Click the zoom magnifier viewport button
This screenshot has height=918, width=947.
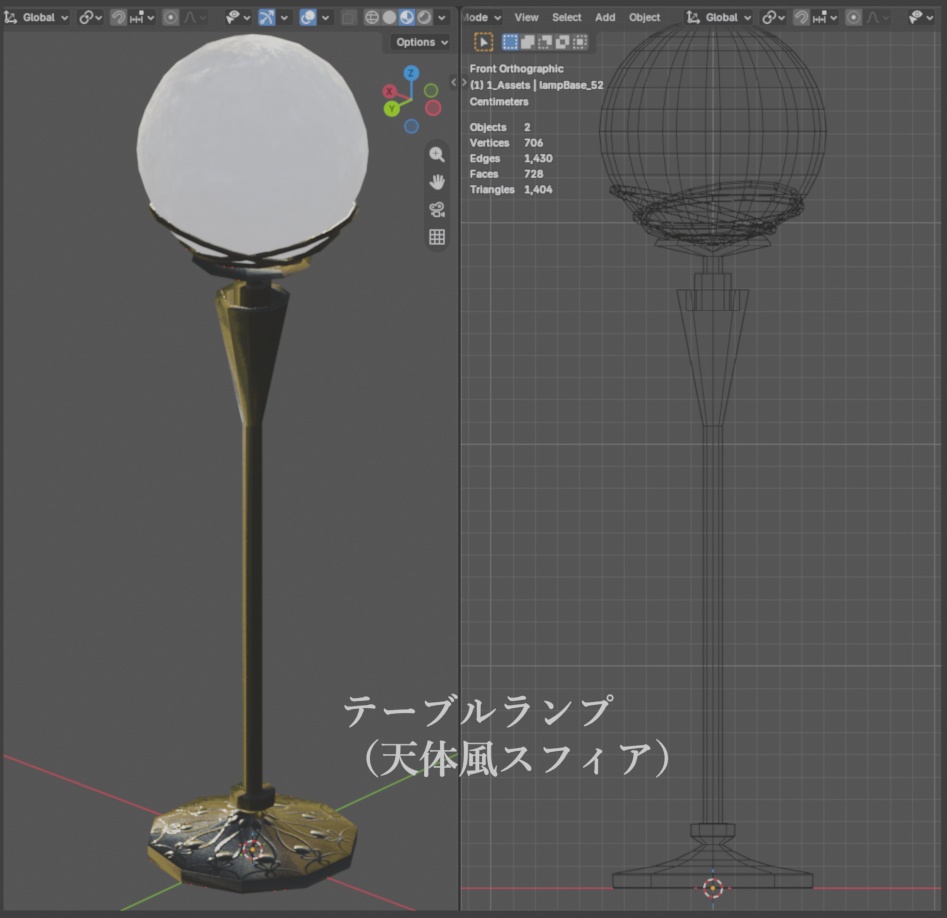point(437,154)
